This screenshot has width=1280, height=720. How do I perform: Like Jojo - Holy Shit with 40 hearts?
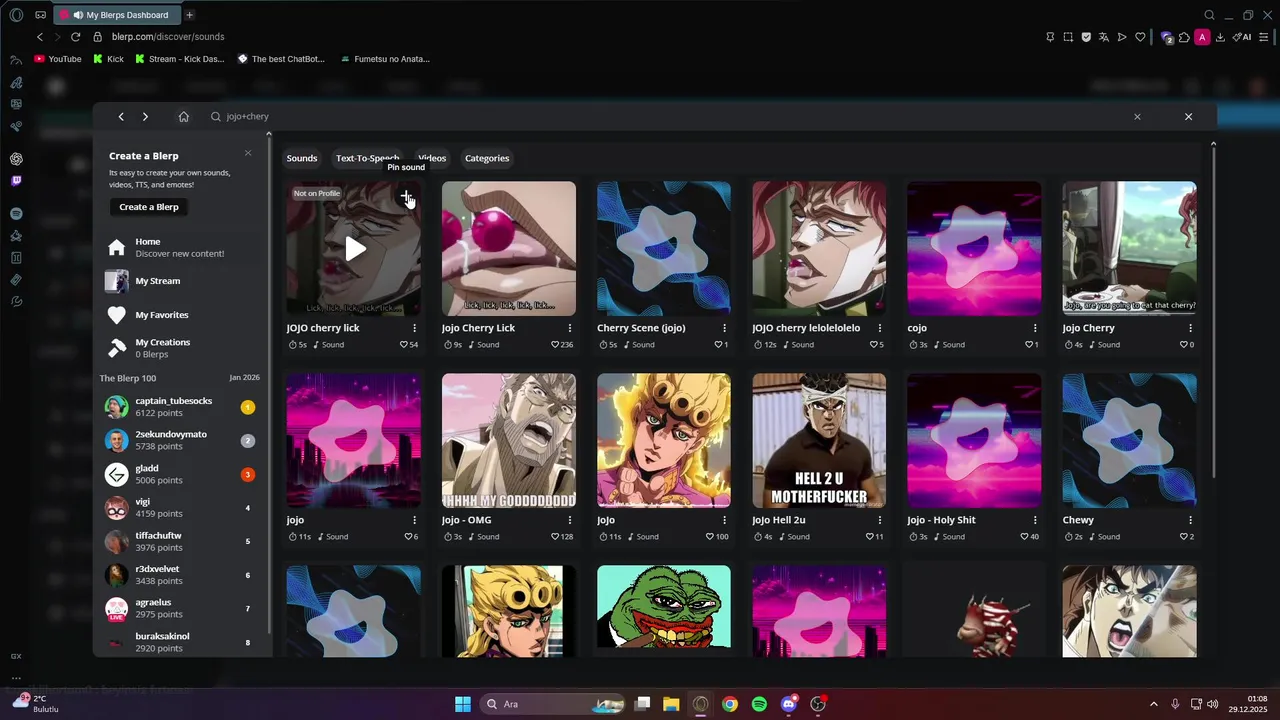pos(1024,537)
